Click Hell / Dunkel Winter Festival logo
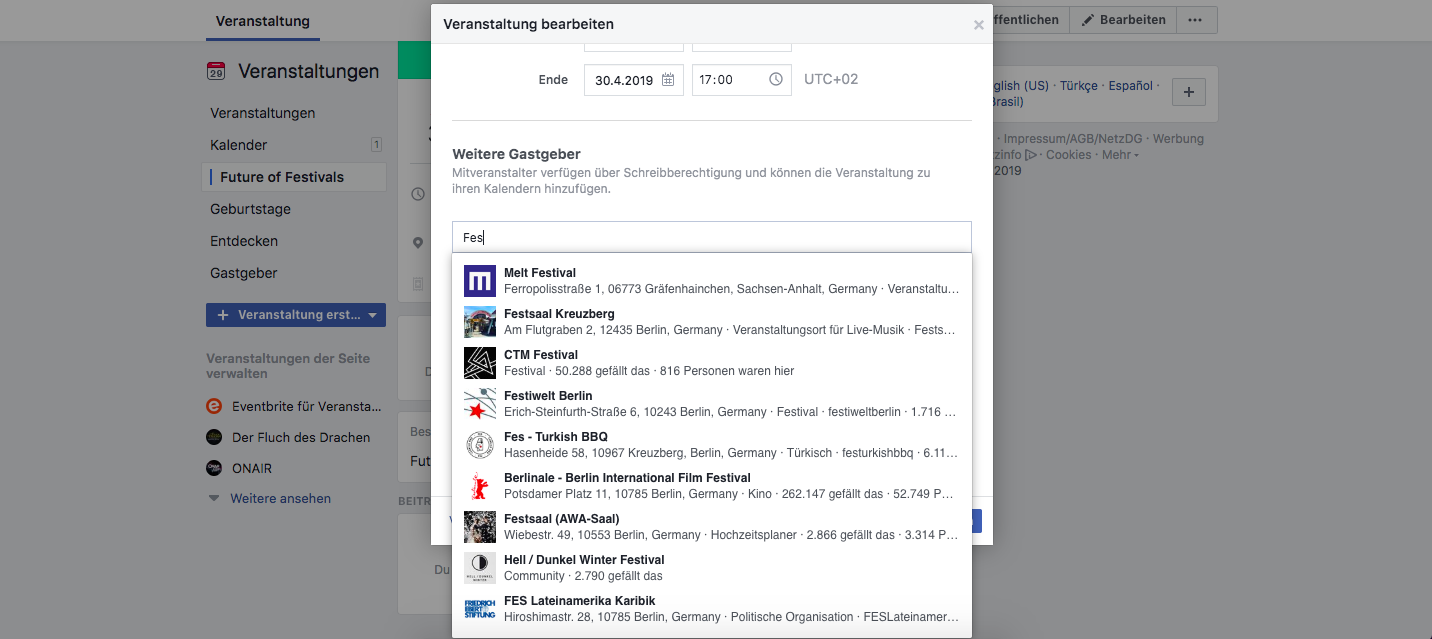This screenshot has width=1432, height=639. coord(480,568)
